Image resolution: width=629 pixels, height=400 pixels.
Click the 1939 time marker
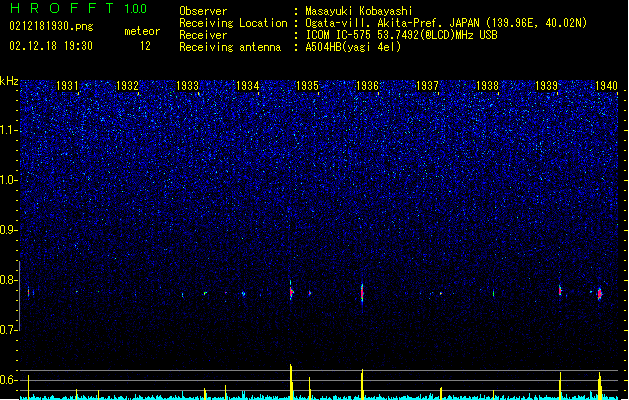point(547,85)
